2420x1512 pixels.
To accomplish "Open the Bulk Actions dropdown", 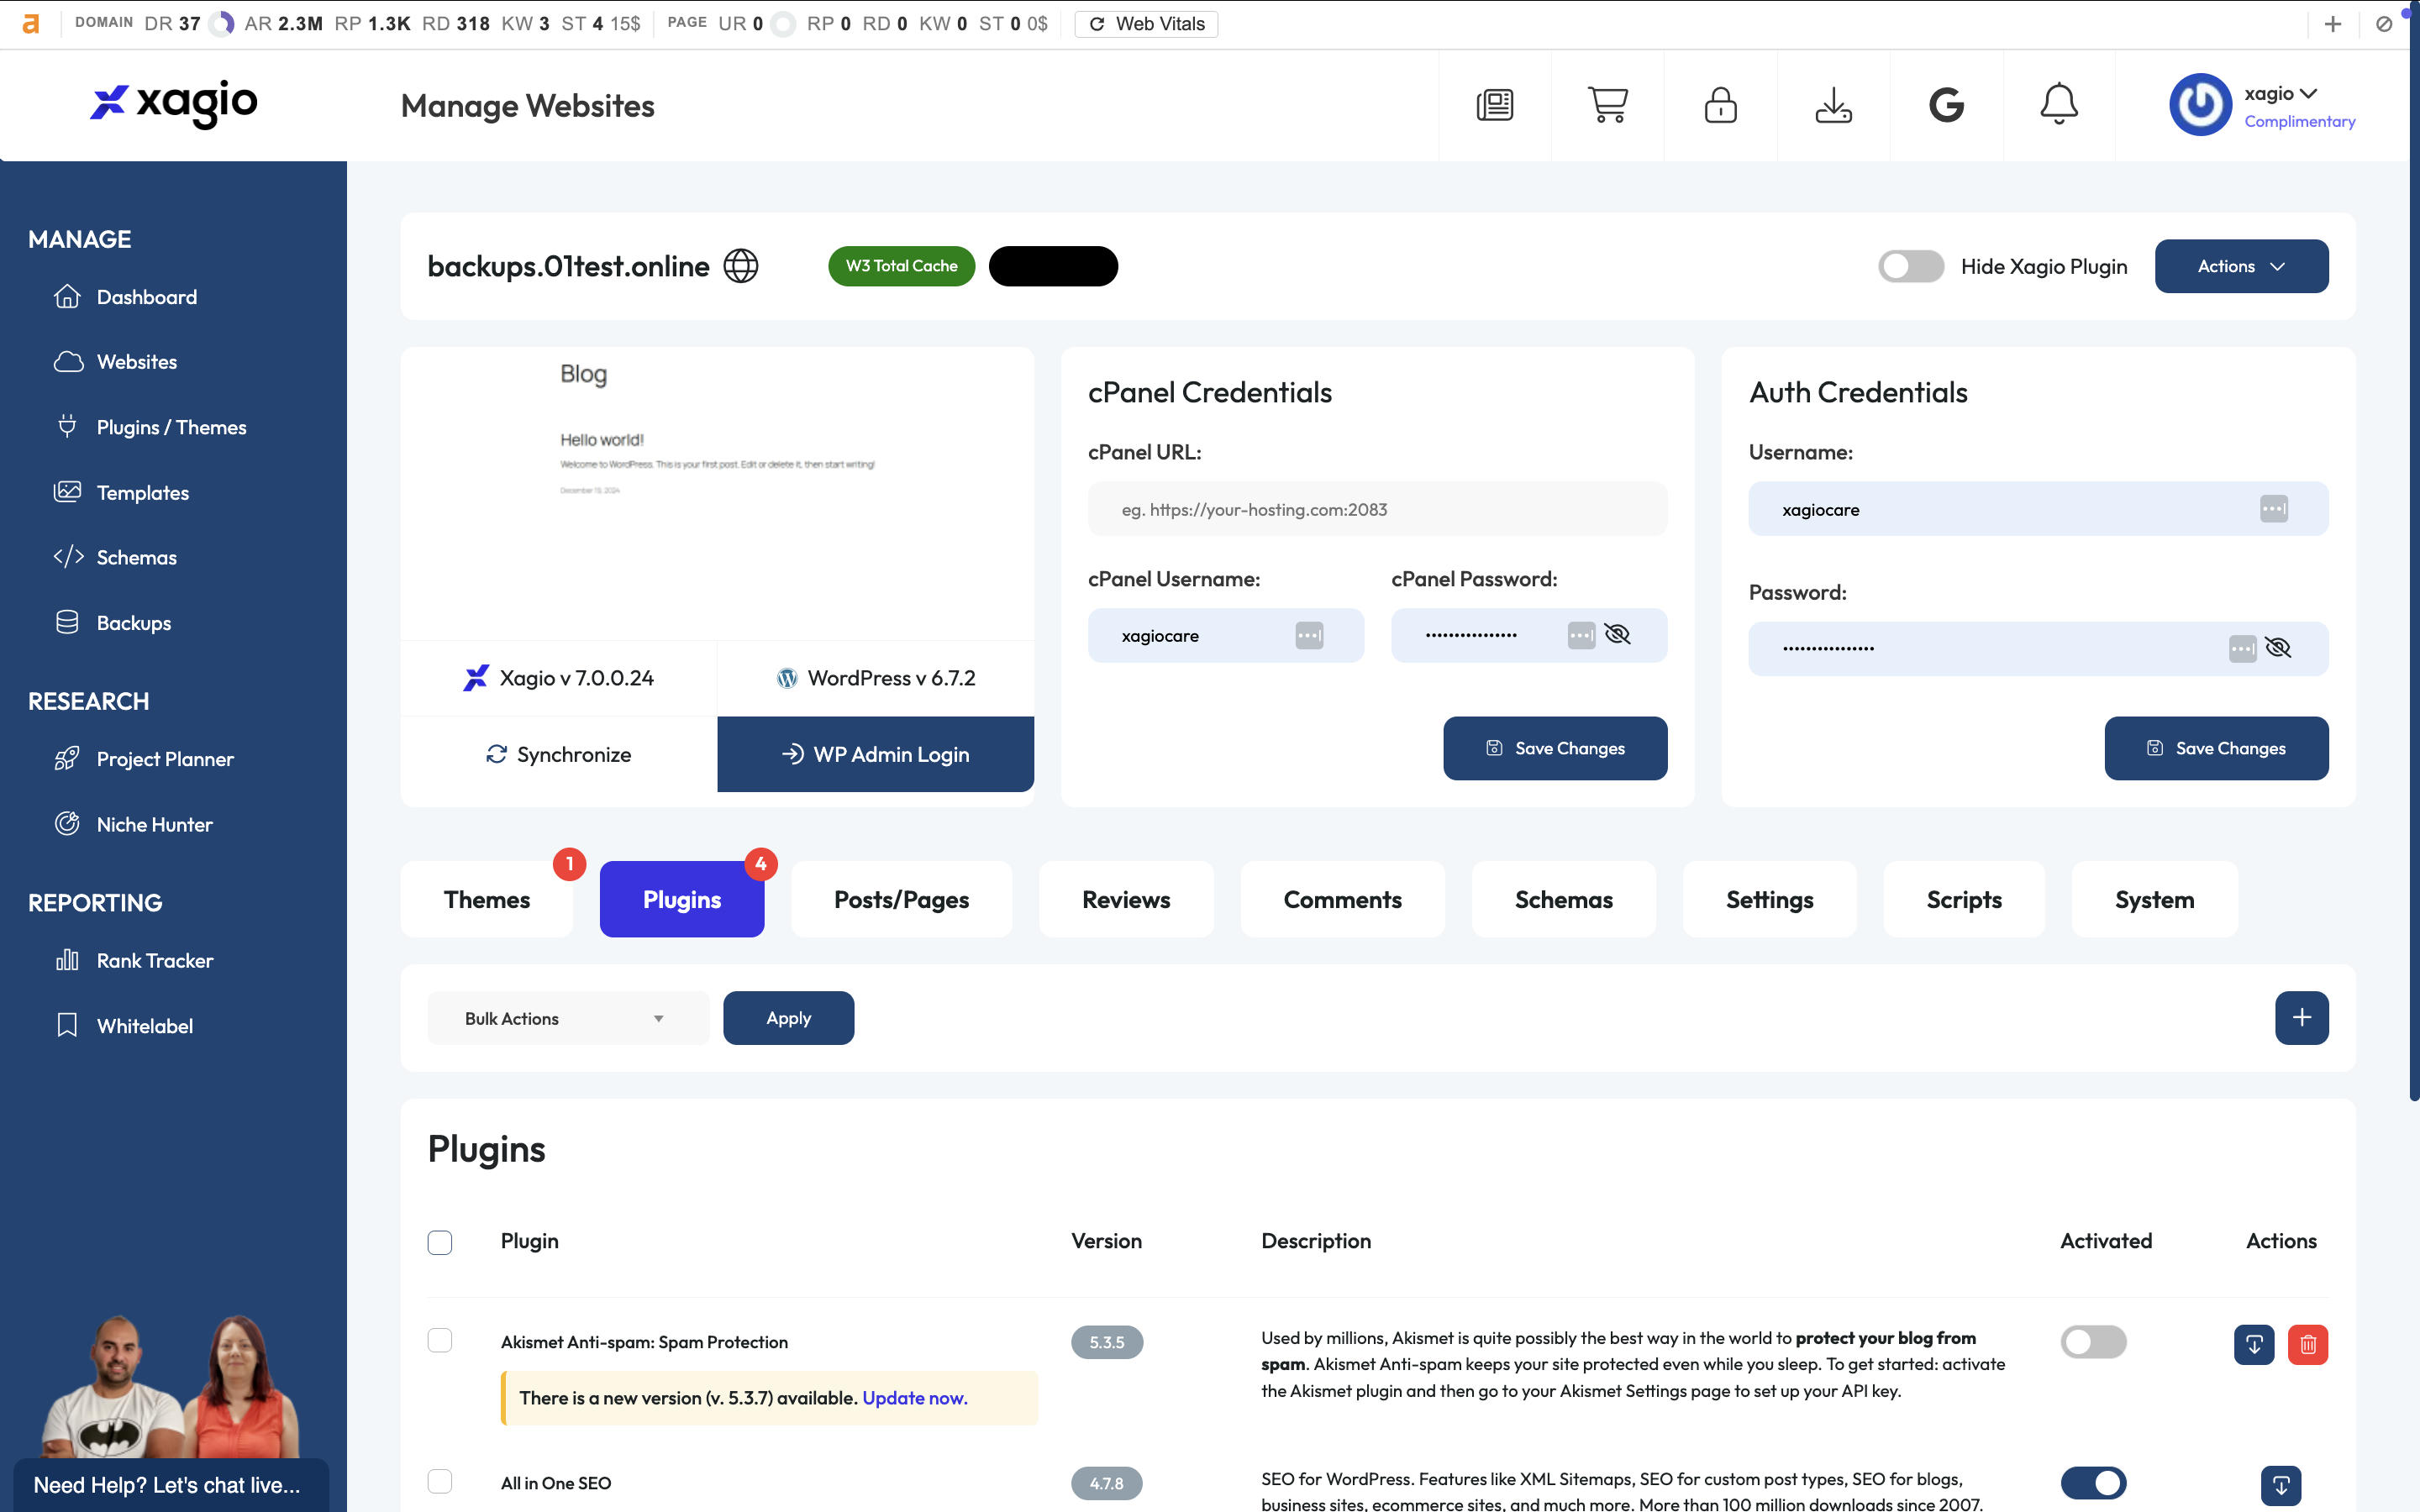I will point(568,1018).
